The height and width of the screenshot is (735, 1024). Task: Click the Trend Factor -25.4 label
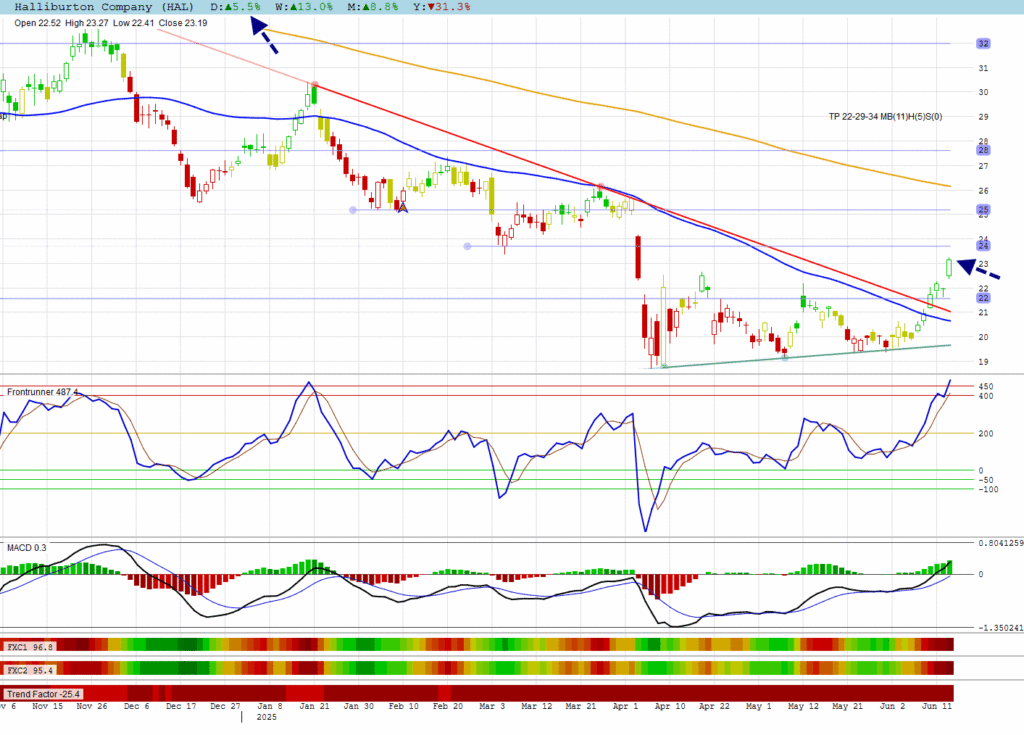(x=43, y=694)
